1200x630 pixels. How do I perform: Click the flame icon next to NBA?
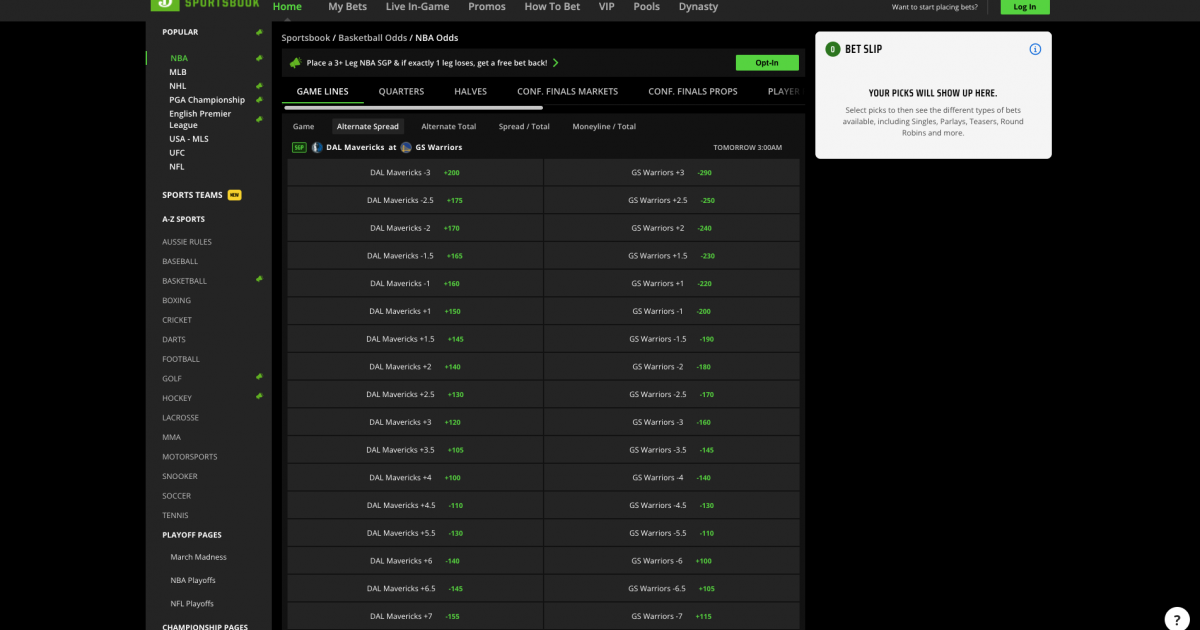point(258,58)
